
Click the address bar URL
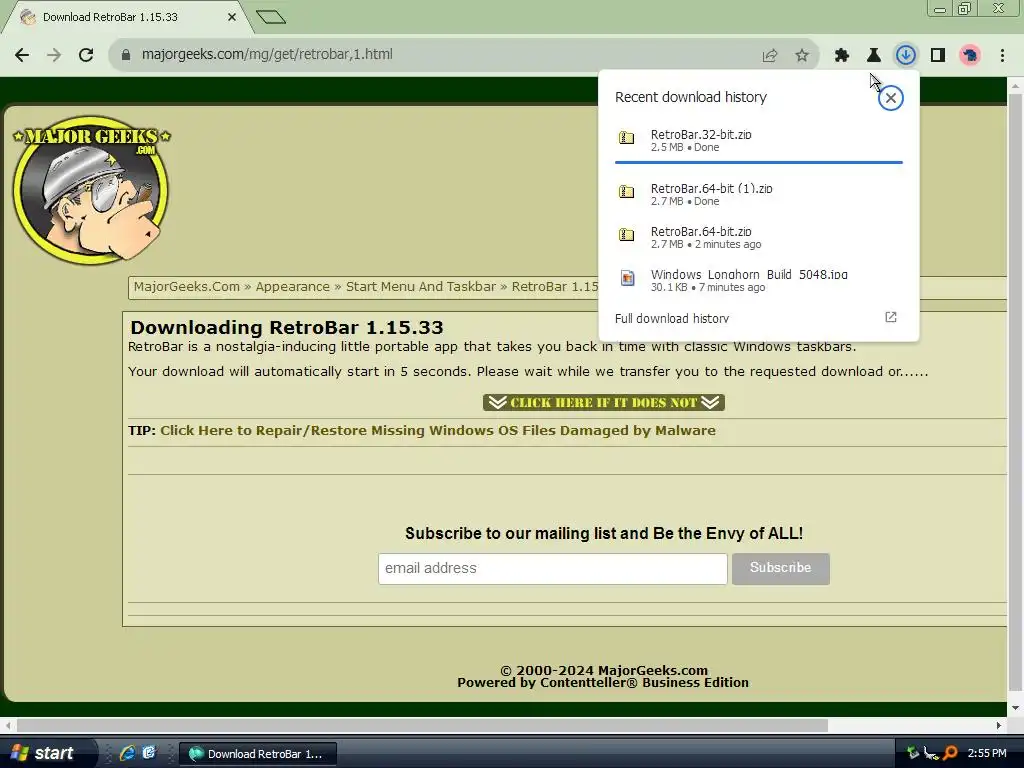(267, 54)
